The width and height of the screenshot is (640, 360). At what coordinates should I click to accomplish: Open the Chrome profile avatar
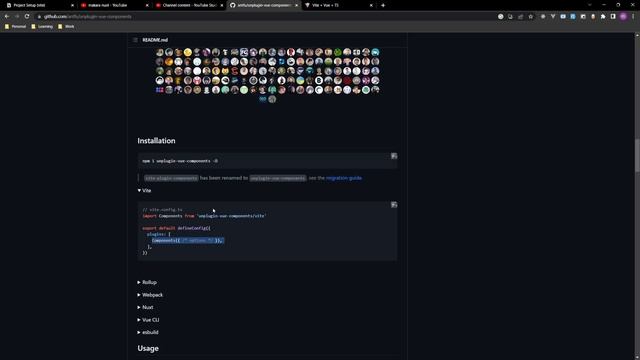(623, 16)
